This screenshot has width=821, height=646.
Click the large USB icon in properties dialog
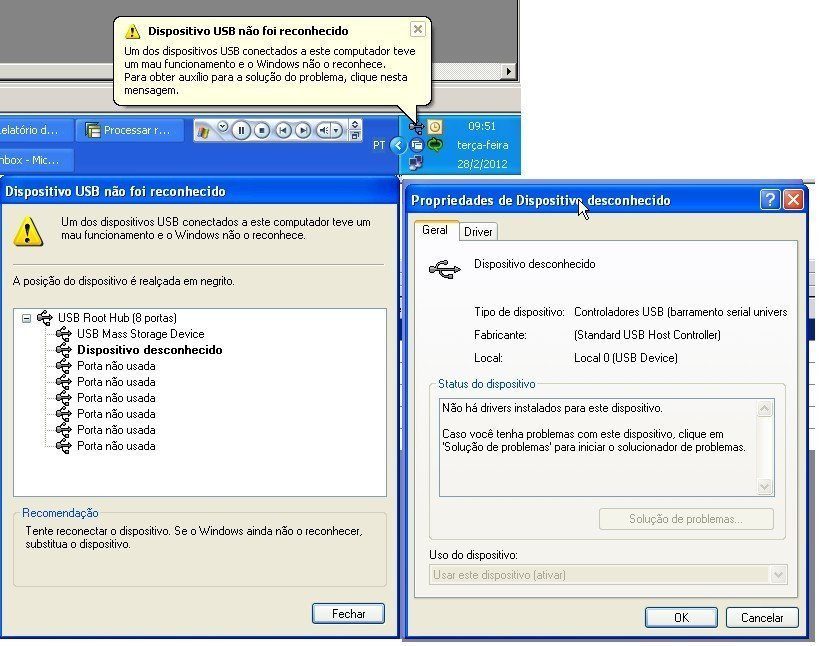tap(445, 269)
